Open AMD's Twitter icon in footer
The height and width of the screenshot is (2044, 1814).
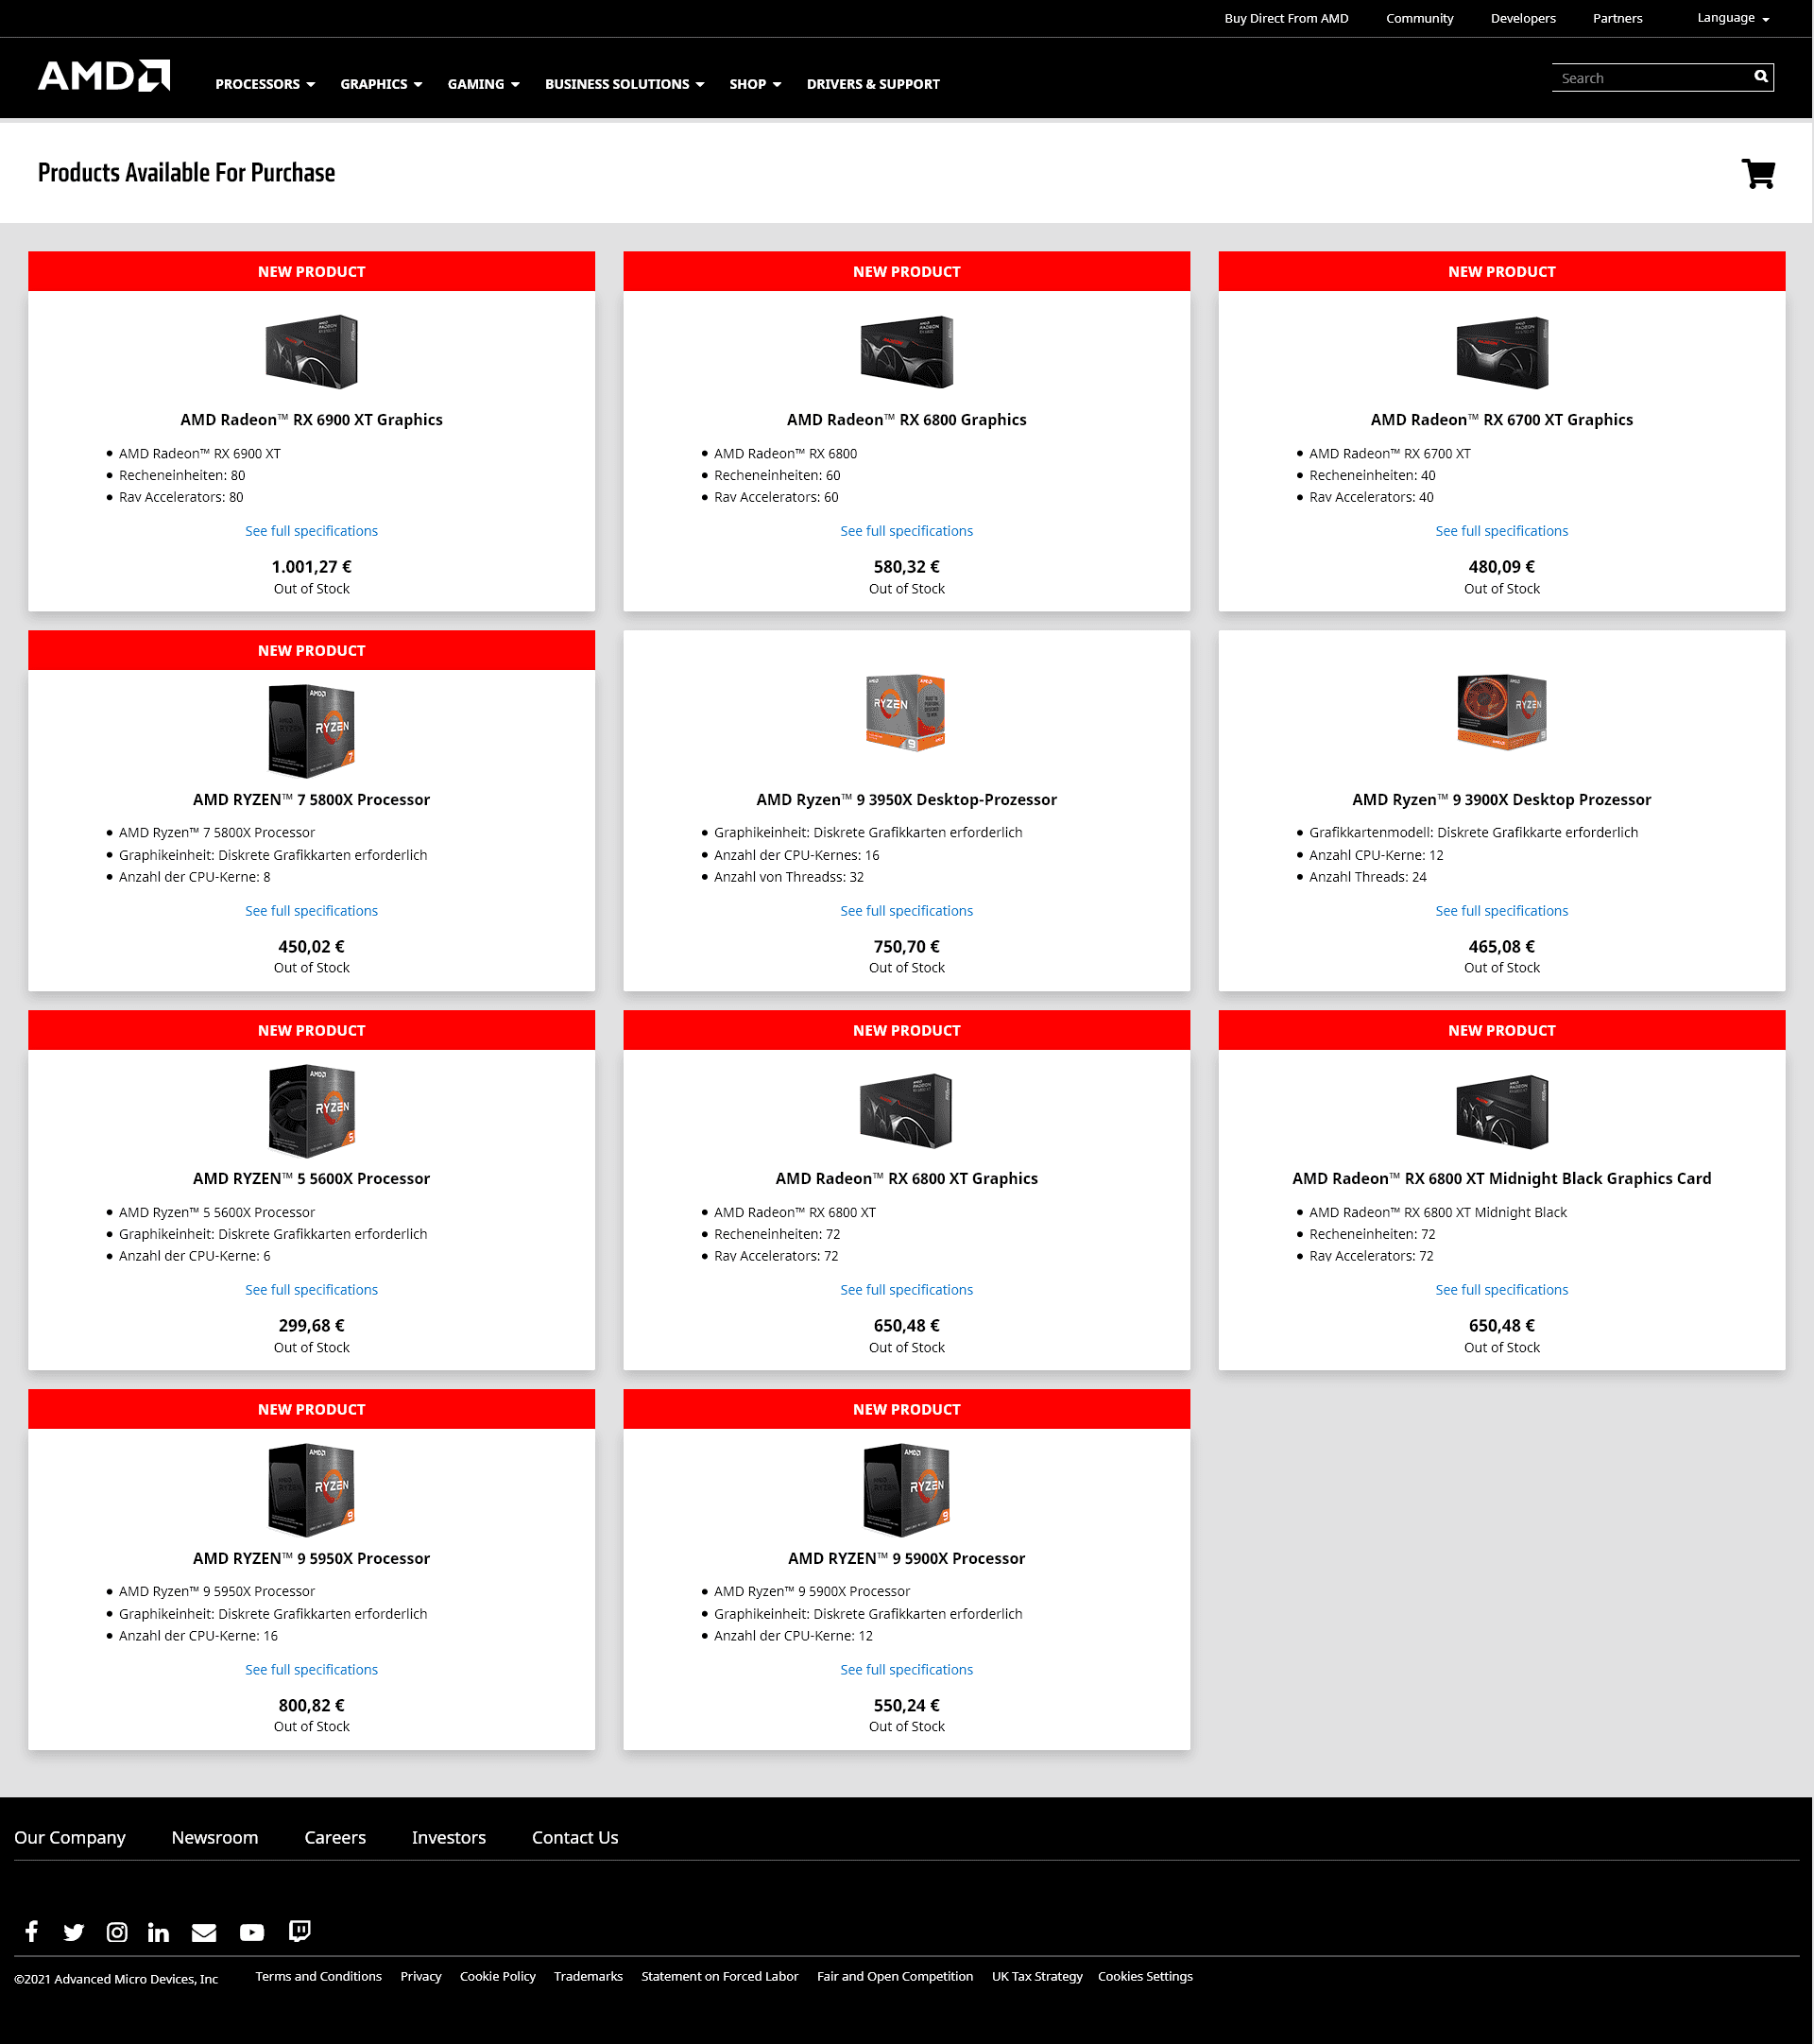pyautogui.click(x=74, y=1932)
